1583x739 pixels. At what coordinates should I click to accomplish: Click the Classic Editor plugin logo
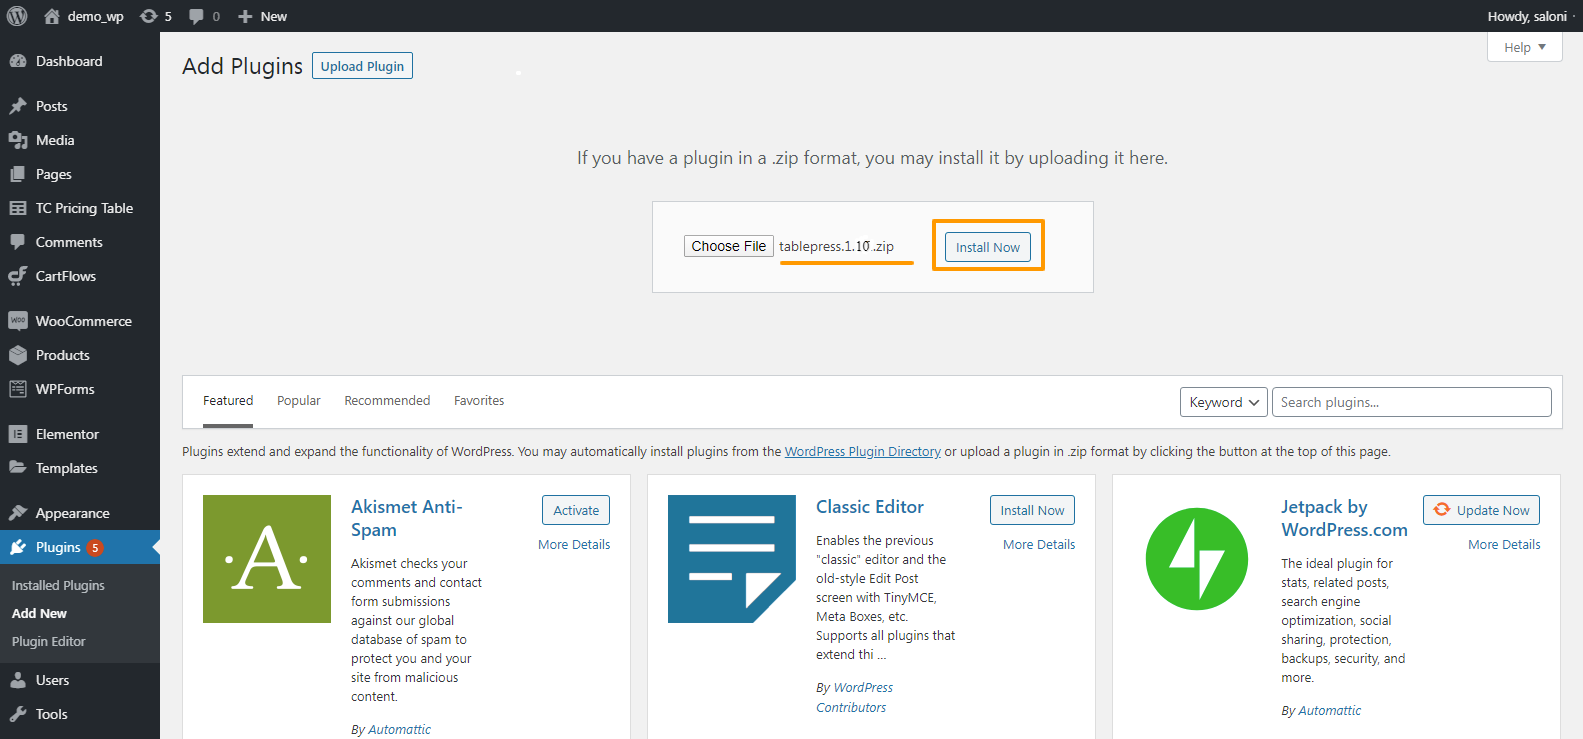[732, 559]
